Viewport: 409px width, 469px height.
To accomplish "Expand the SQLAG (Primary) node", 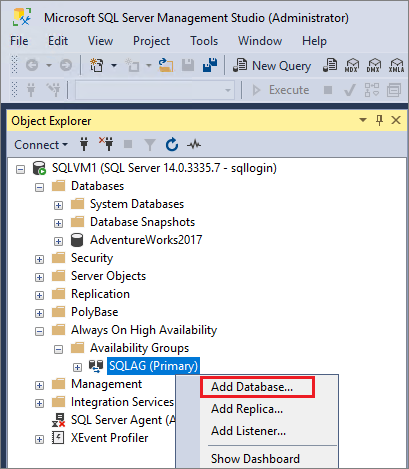I will [77, 367].
